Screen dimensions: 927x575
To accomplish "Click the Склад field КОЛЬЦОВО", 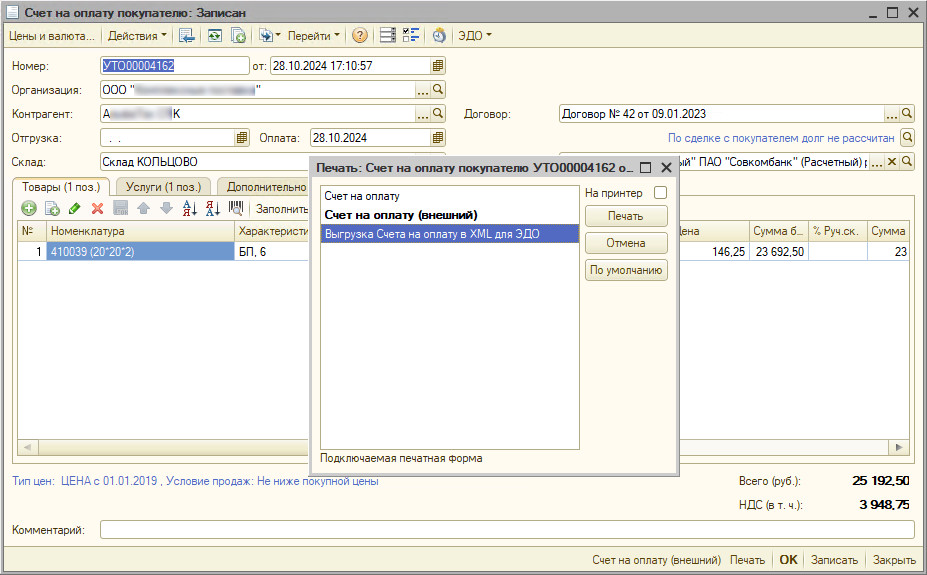I will (204, 161).
